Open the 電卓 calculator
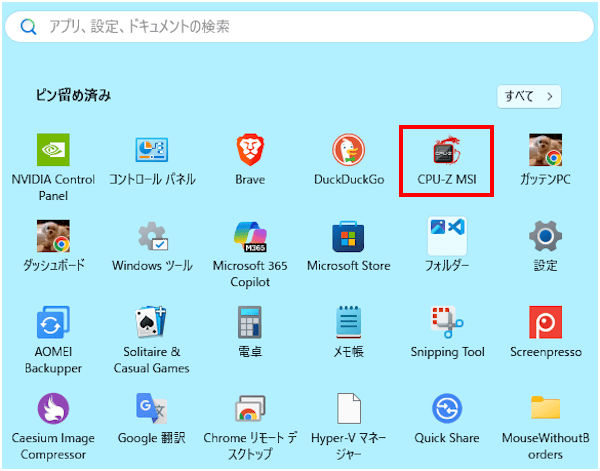Viewport: 600px width, 471px height. tap(250, 322)
